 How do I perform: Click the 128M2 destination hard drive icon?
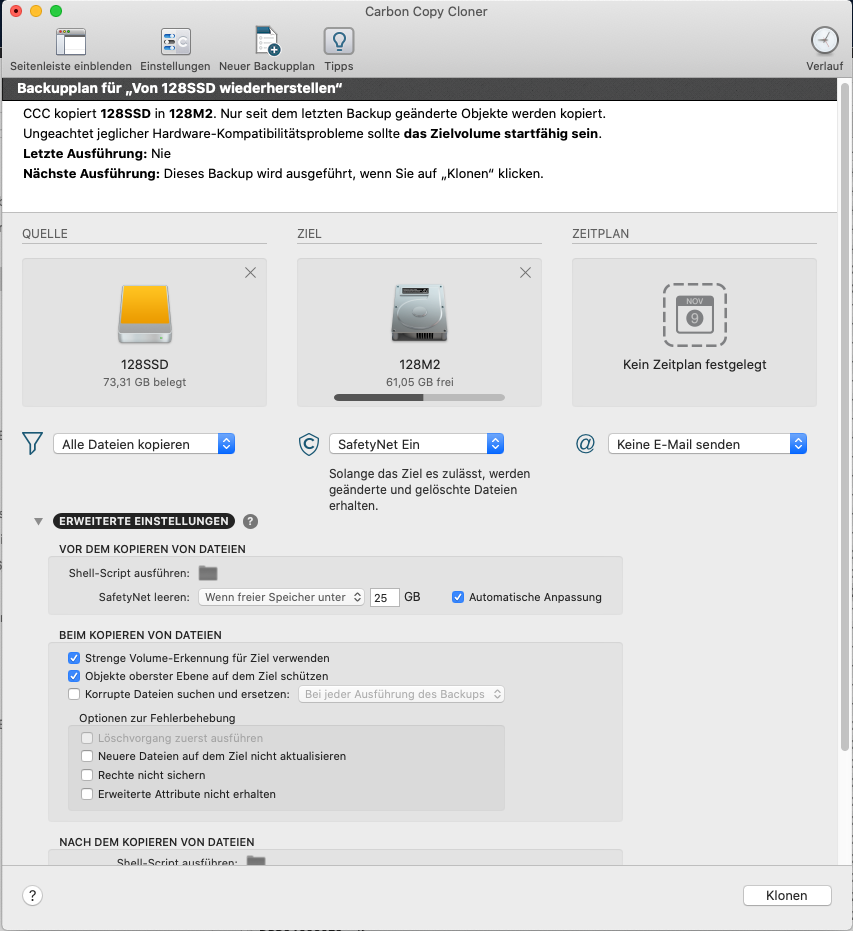[419, 313]
